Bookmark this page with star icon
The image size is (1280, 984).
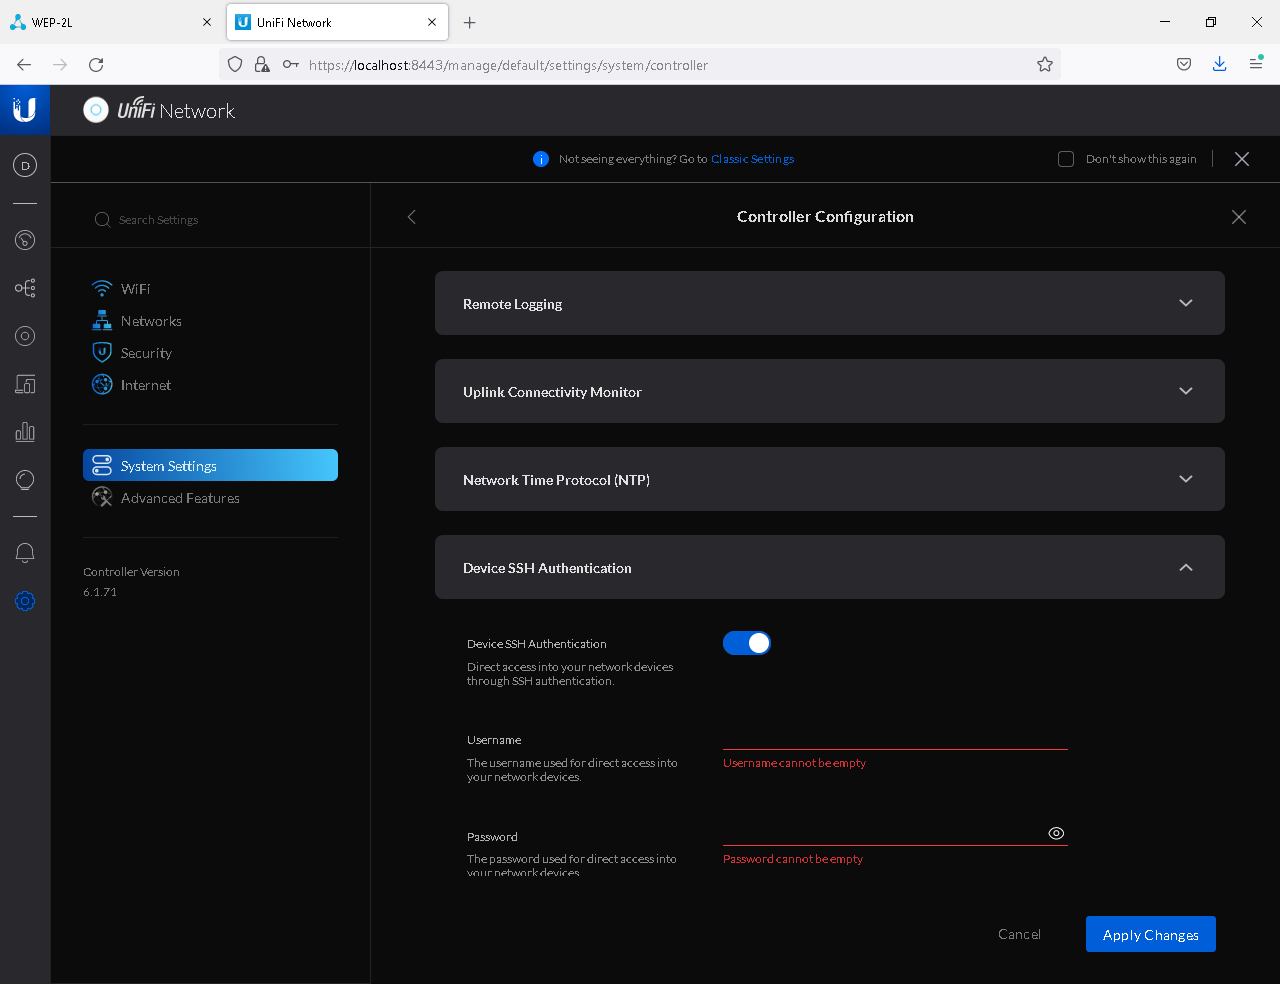click(1045, 65)
